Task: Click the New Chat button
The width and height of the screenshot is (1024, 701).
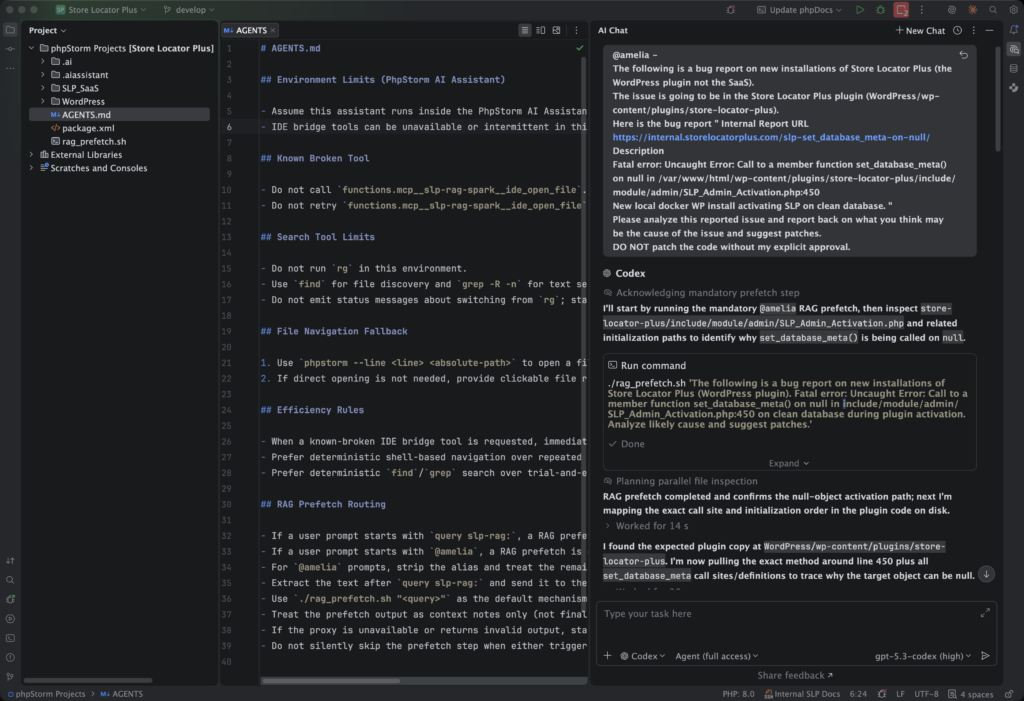Action: tap(921, 31)
